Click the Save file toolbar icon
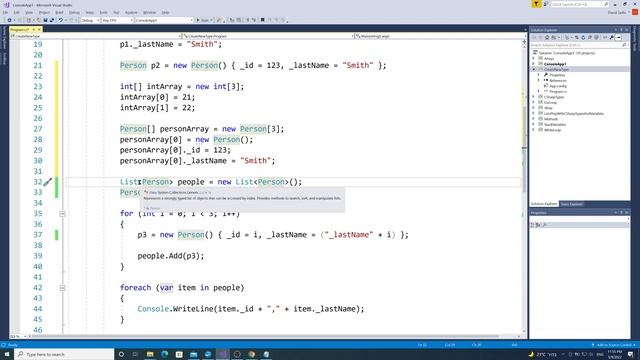This screenshot has width=640, height=360. click(45, 20)
